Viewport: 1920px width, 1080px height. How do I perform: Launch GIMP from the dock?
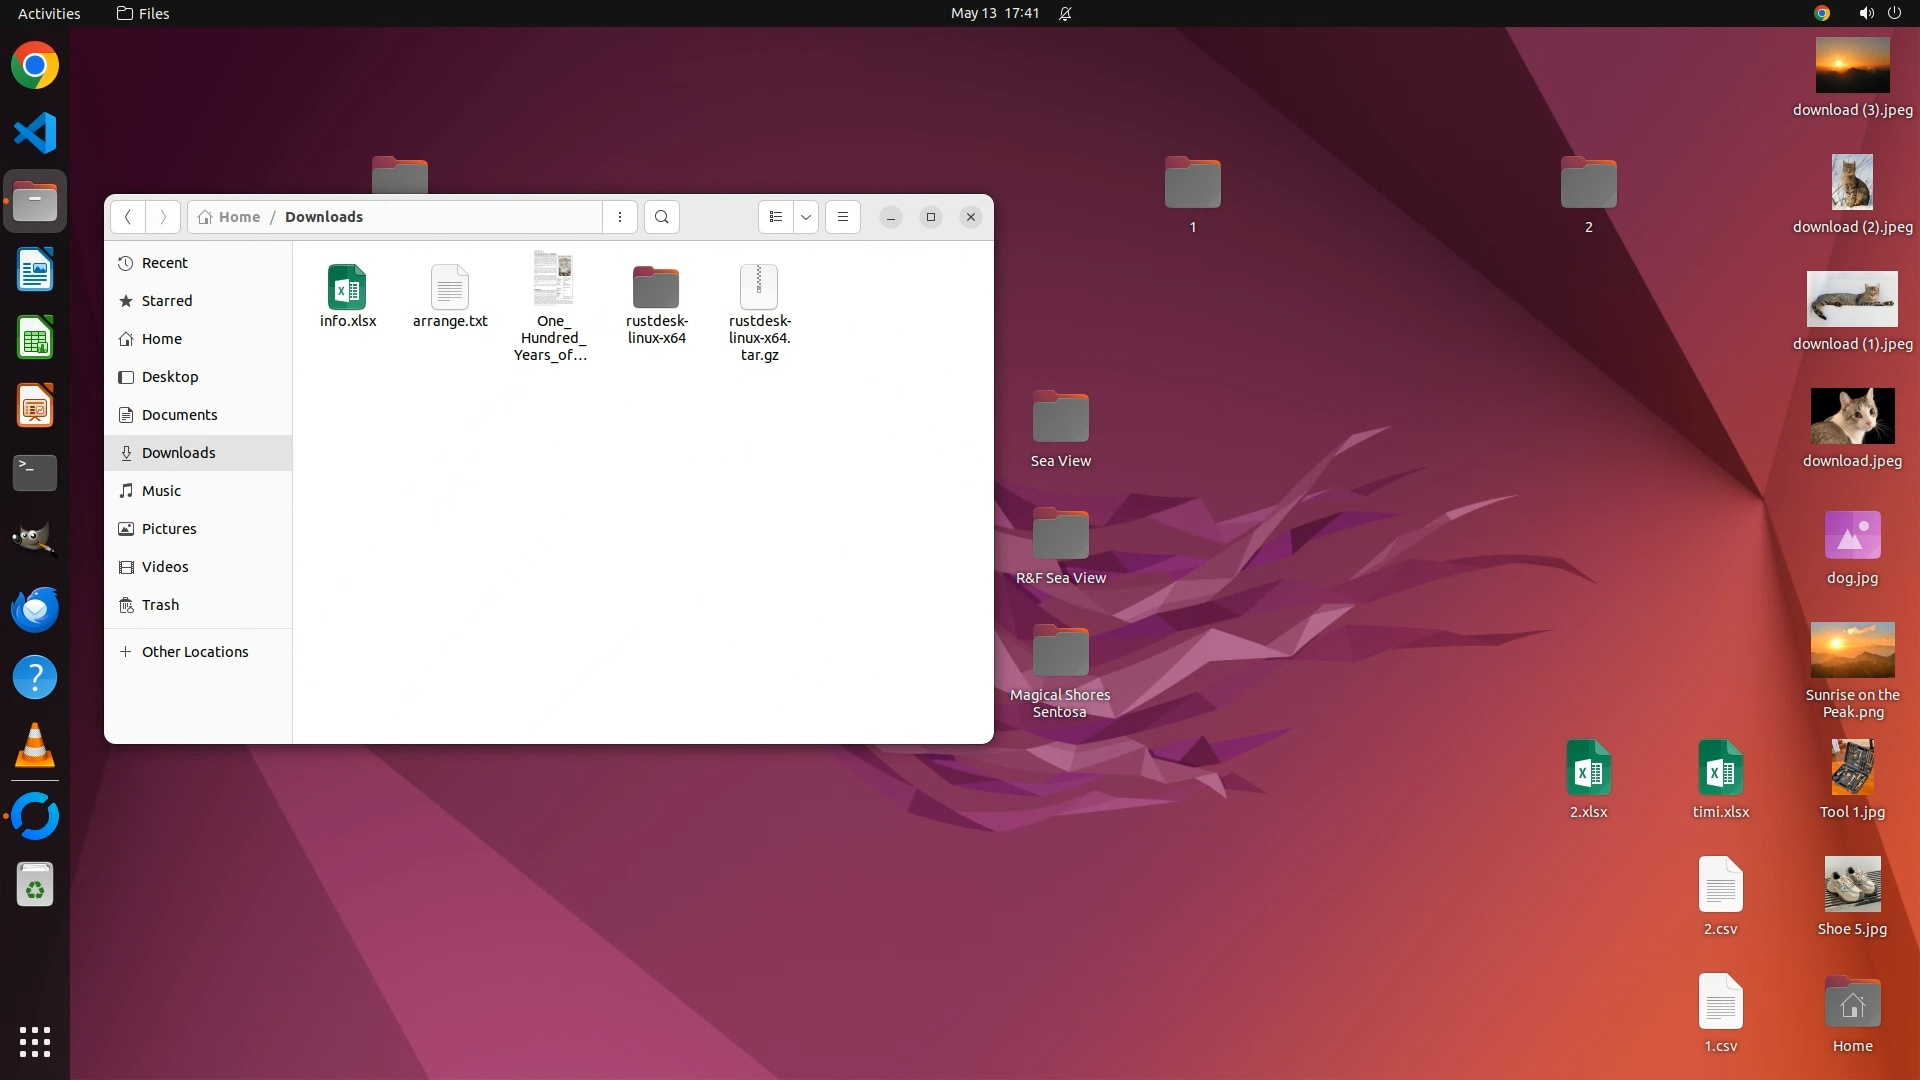click(35, 541)
